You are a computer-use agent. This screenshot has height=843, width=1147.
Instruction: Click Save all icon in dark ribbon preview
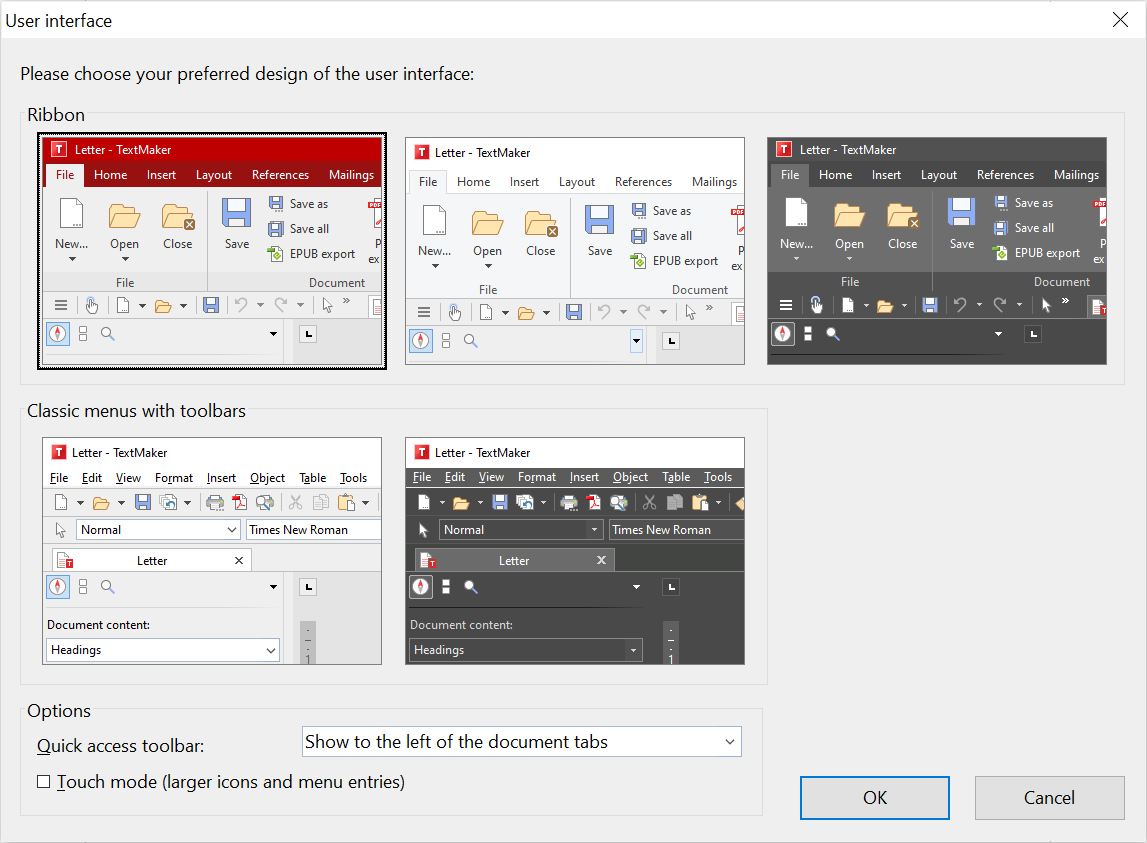[x=1001, y=228]
